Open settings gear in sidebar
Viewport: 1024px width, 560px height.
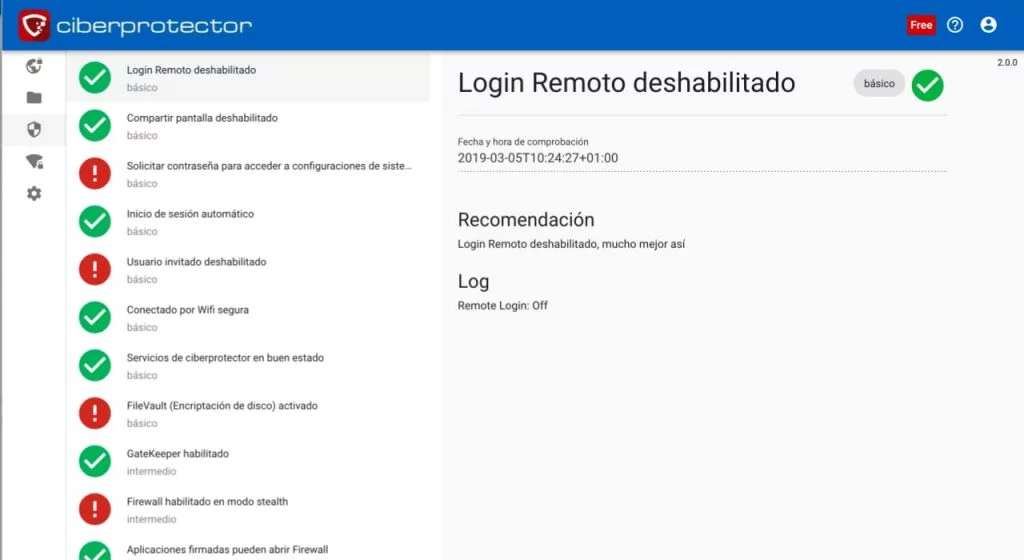(34, 193)
